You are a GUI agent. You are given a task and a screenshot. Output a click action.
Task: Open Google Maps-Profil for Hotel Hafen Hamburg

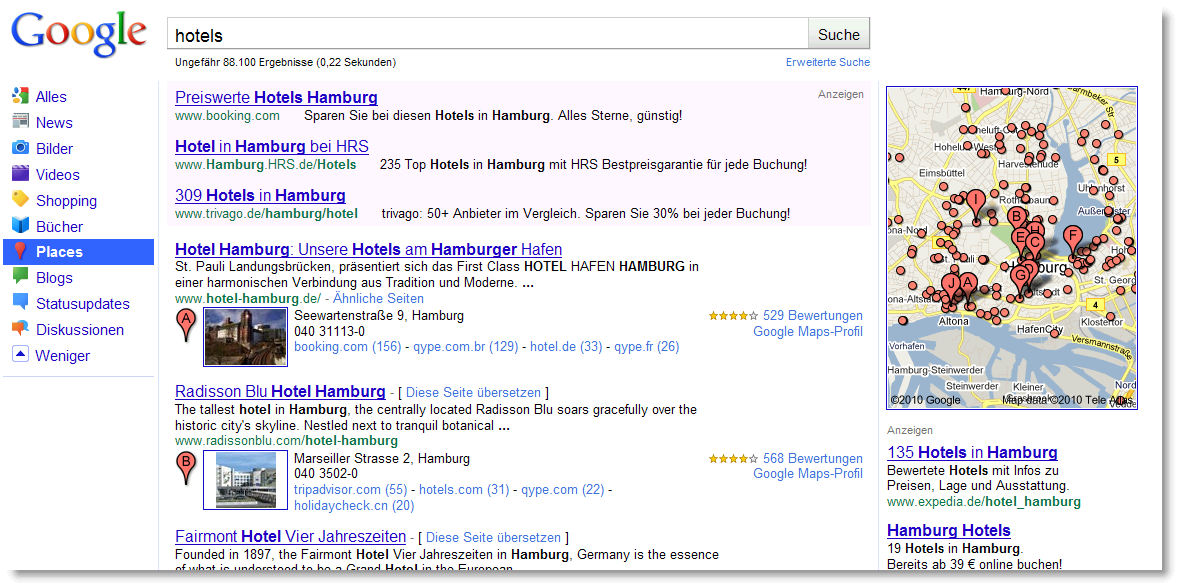tap(808, 331)
